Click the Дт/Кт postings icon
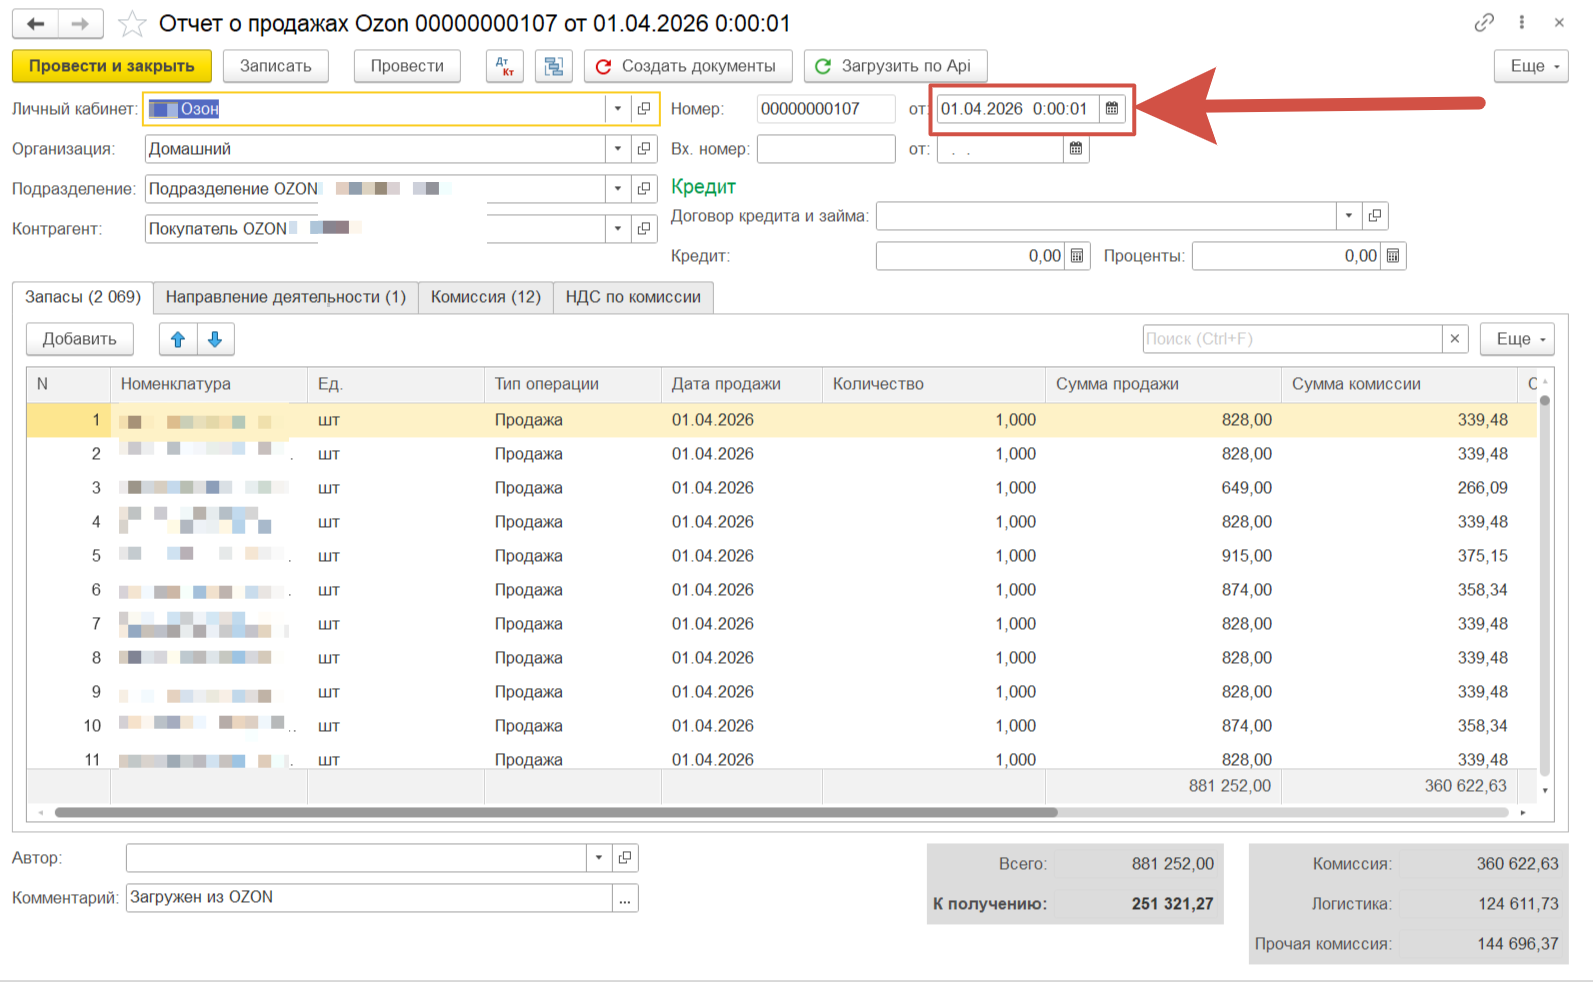The image size is (1593, 982). pos(505,66)
